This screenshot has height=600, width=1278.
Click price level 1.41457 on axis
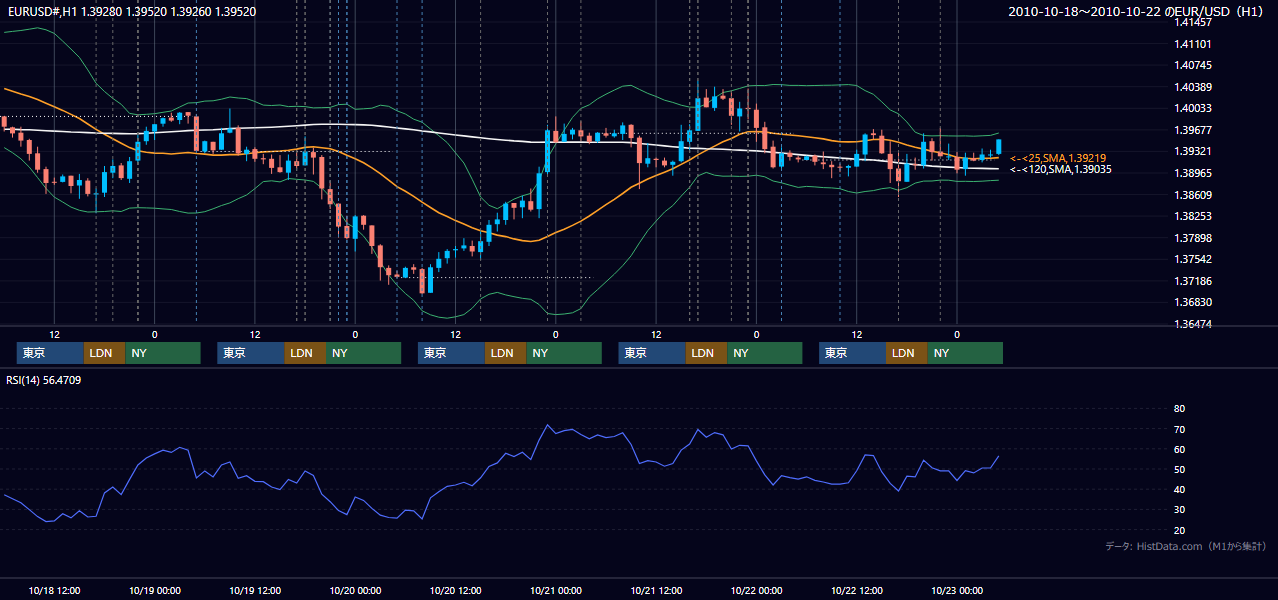(x=1192, y=22)
